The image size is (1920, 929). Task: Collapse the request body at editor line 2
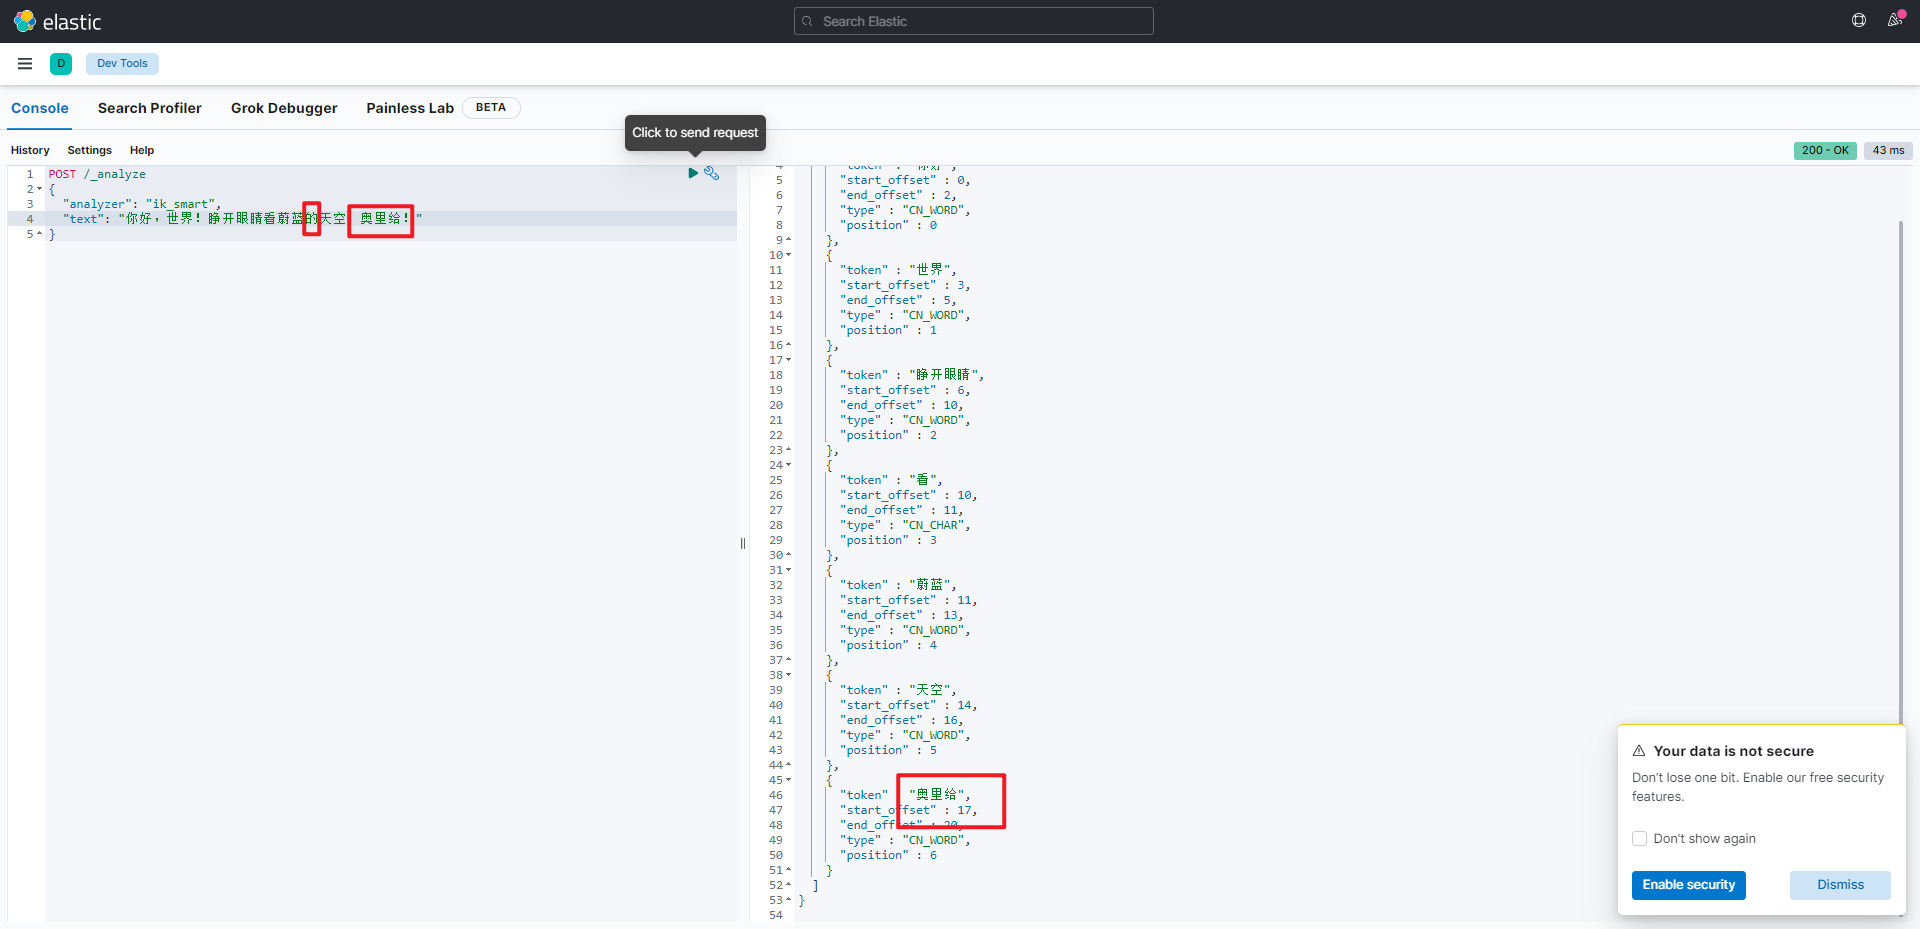pyautogui.click(x=40, y=189)
